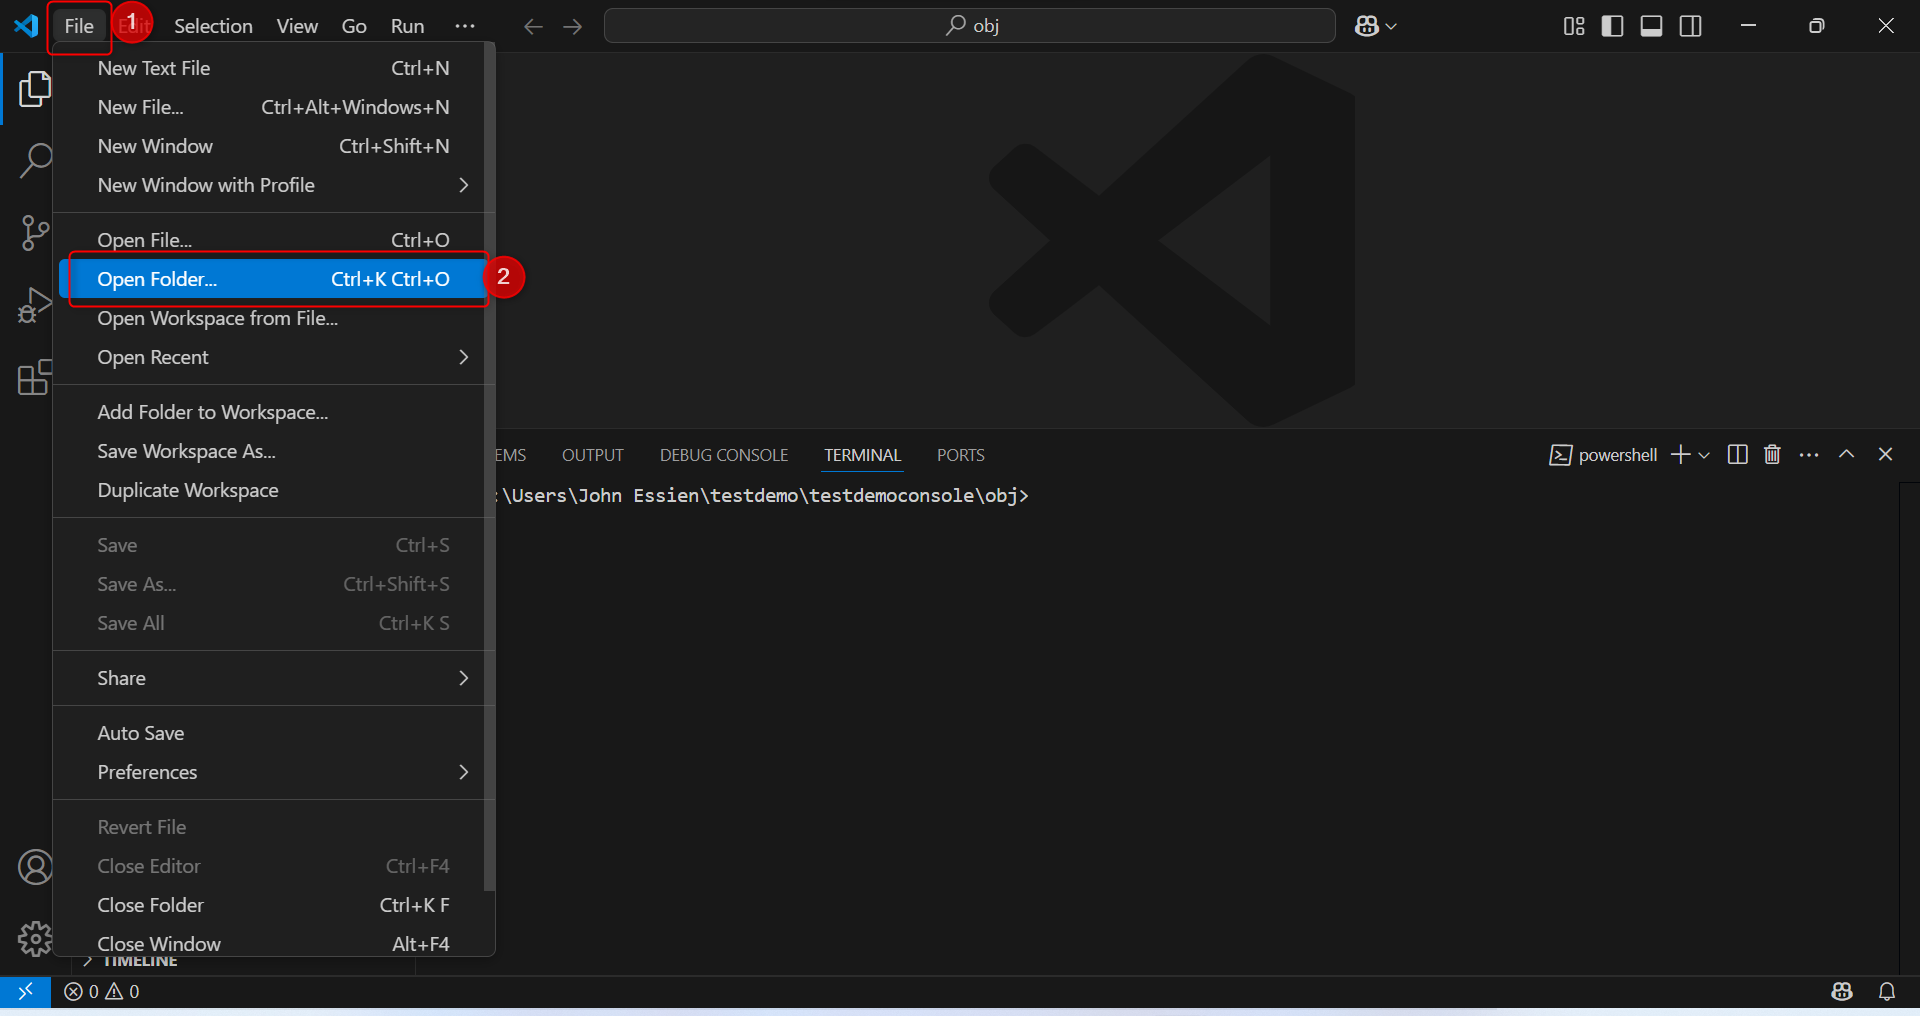Open the Manage gear icon
Screen dimensions: 1920x1016
[x=35, y=939]
